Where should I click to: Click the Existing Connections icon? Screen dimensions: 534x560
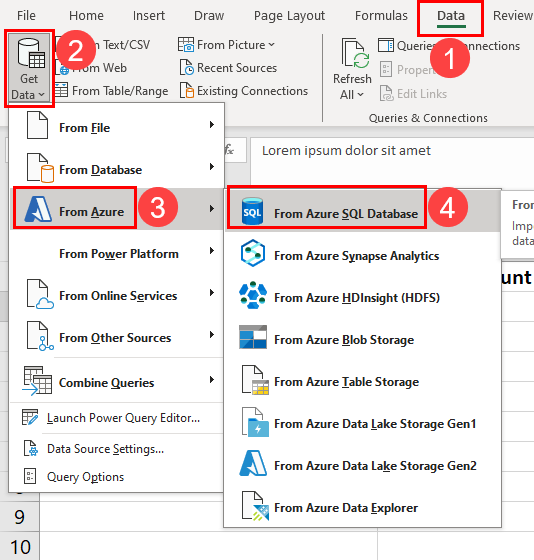click(186, 90)
